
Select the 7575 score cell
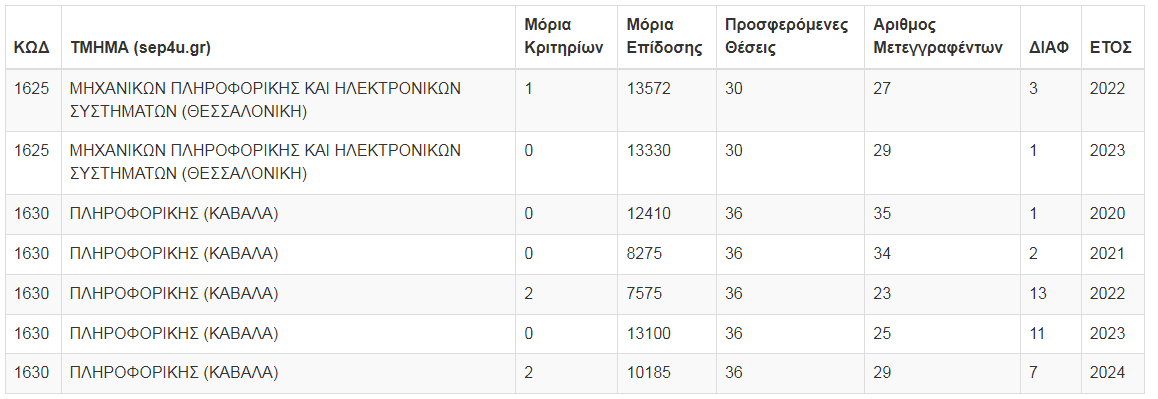644,293
